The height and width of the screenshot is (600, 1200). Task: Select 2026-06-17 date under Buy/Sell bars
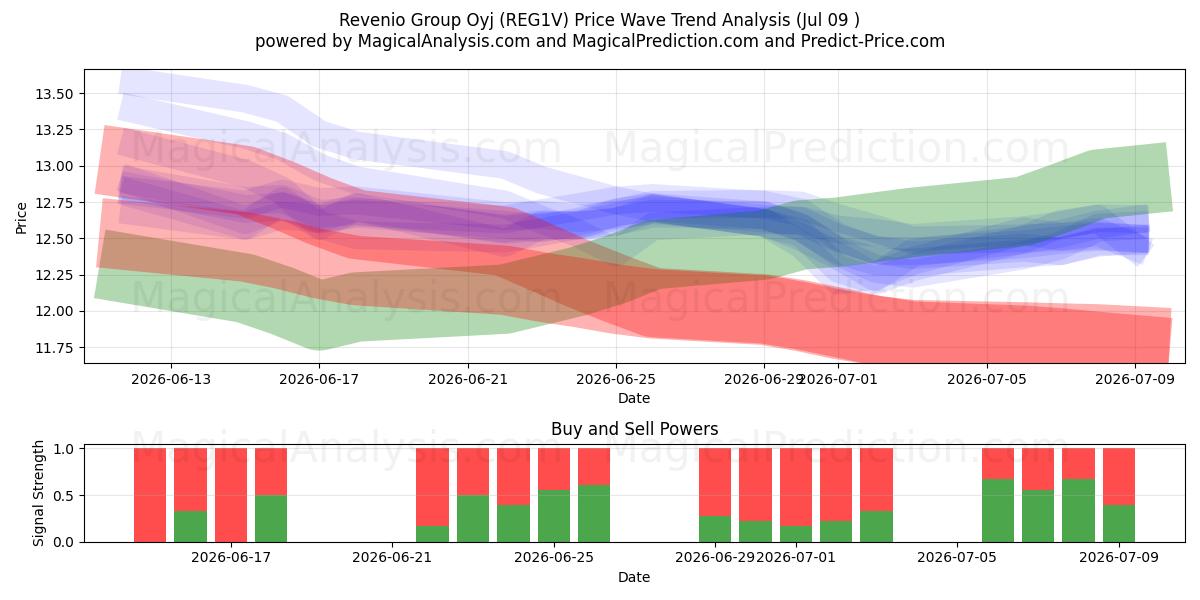231,558
